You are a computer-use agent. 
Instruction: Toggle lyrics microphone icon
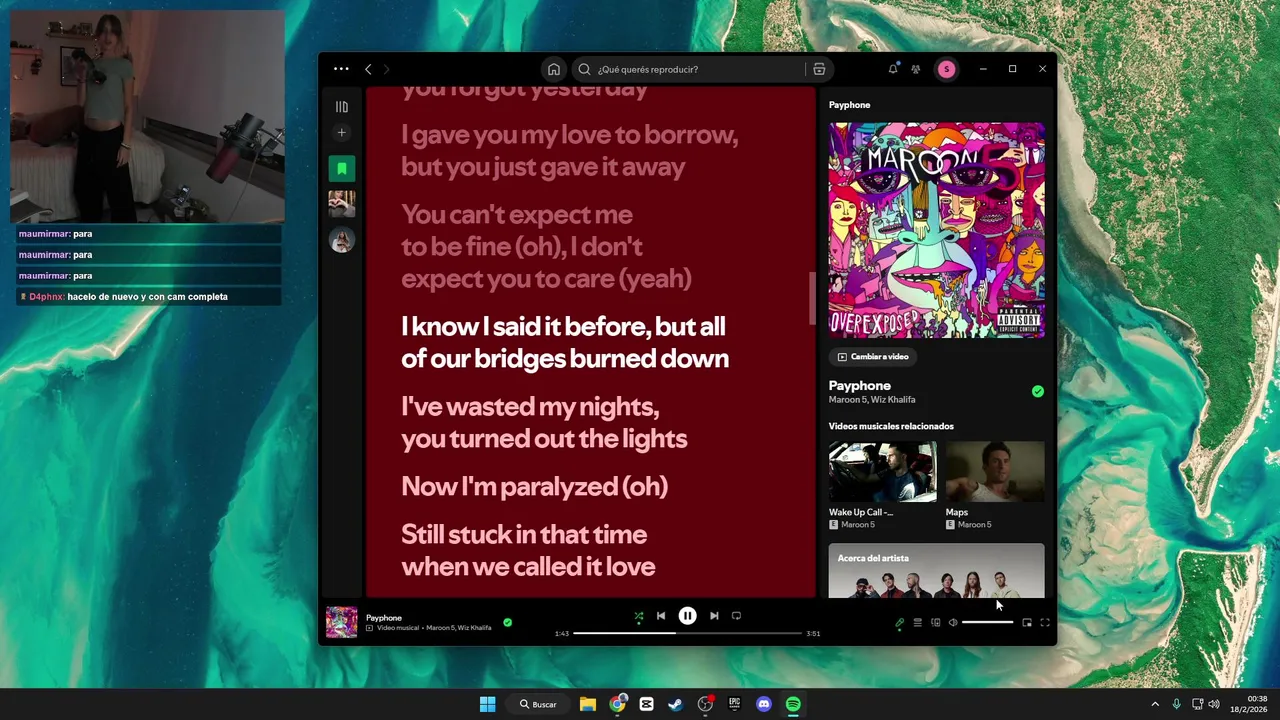pos(899,622)
